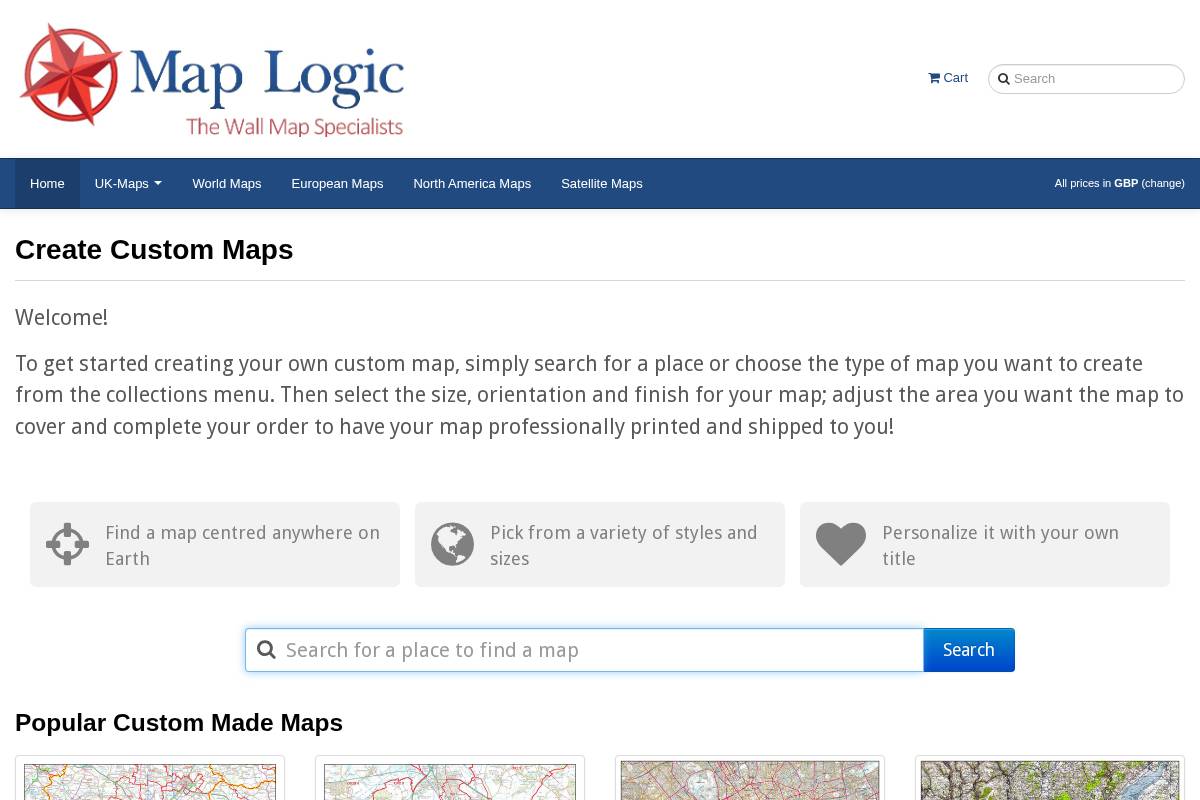Click the 'Welcome!' text
The width and height of the screenshot is (1200, 800).
coord(61,318)
